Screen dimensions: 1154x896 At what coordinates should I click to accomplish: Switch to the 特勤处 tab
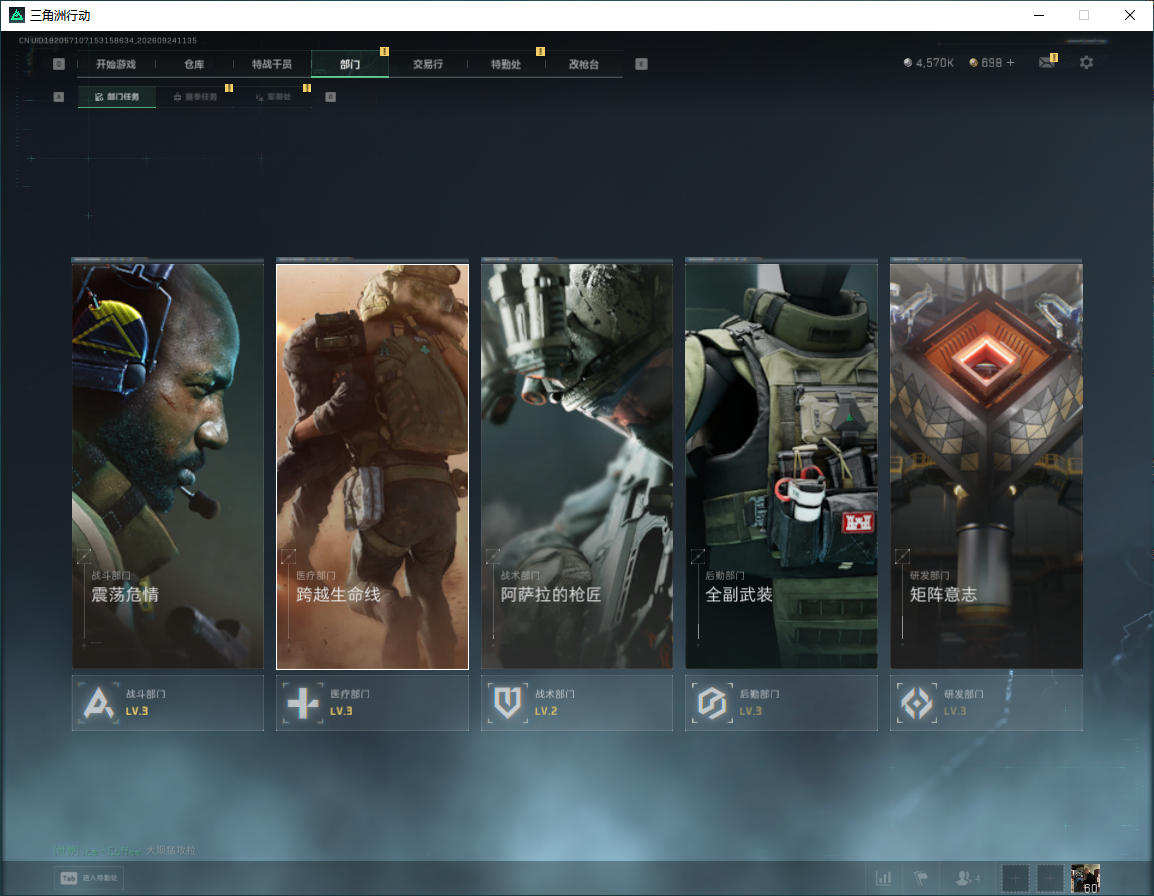[506, 64]
